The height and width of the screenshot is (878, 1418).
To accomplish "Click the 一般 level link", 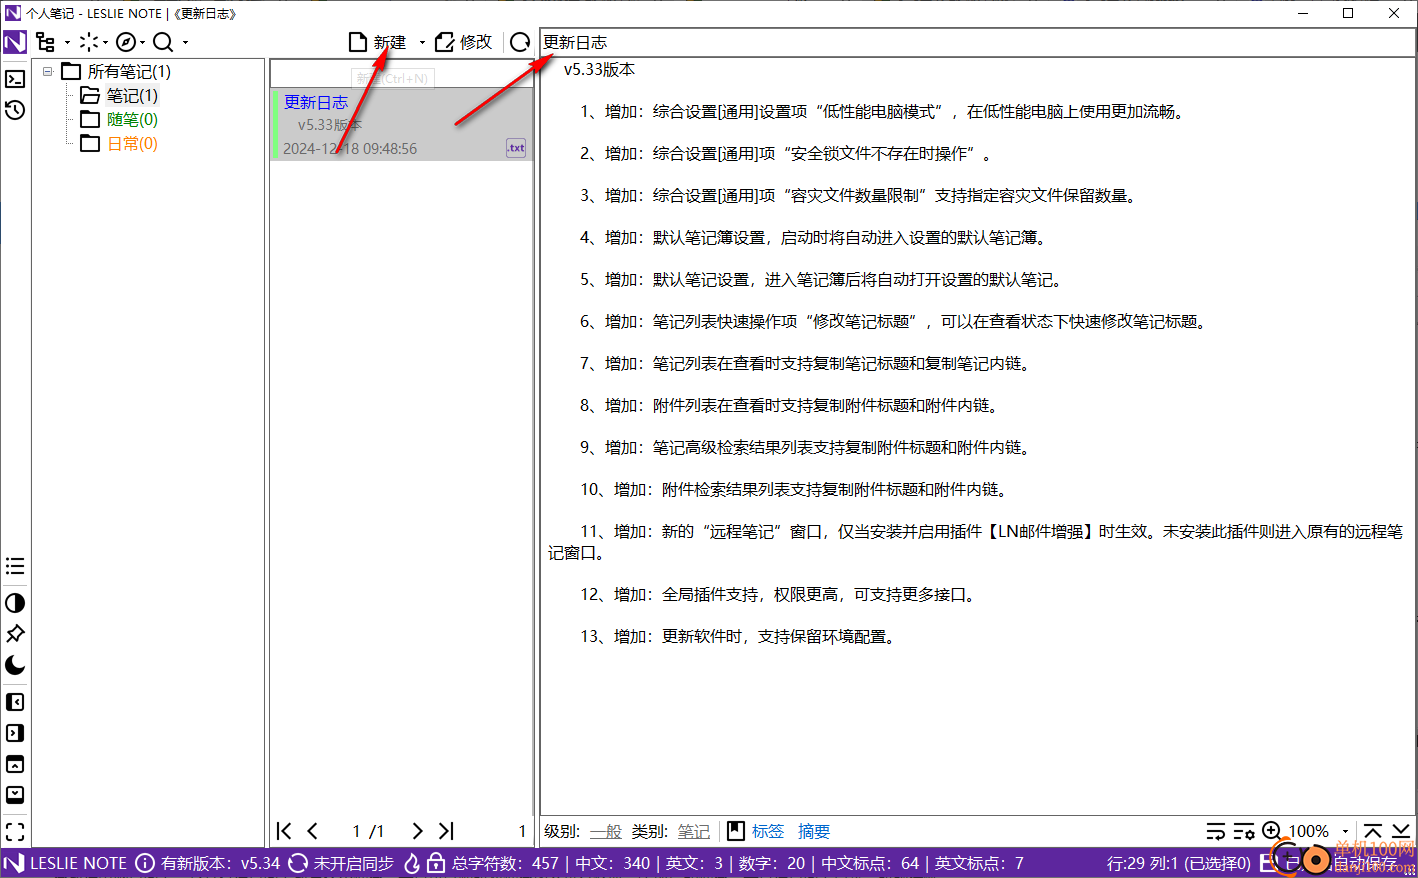I will pyautogui.click(x=605, y=832).
